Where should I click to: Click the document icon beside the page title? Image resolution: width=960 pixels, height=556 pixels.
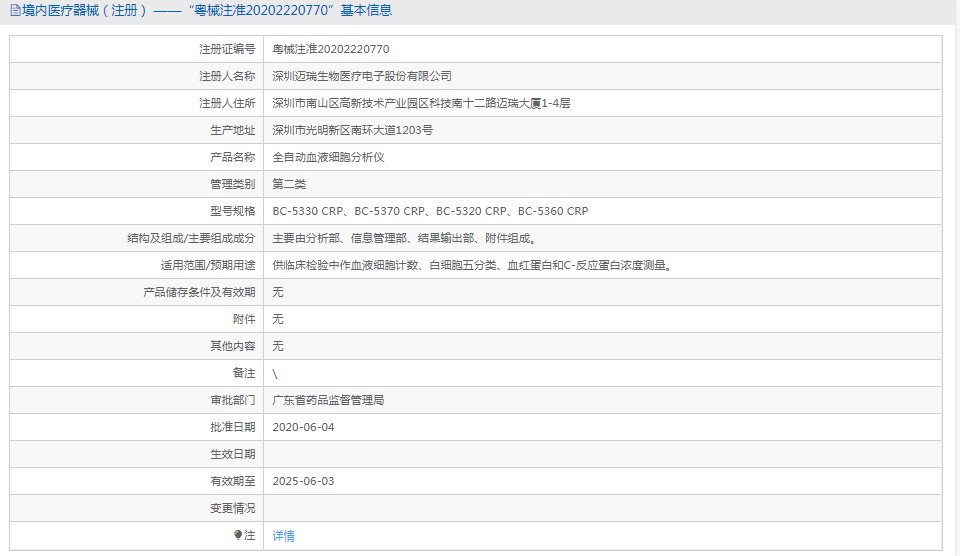(15, 10)
